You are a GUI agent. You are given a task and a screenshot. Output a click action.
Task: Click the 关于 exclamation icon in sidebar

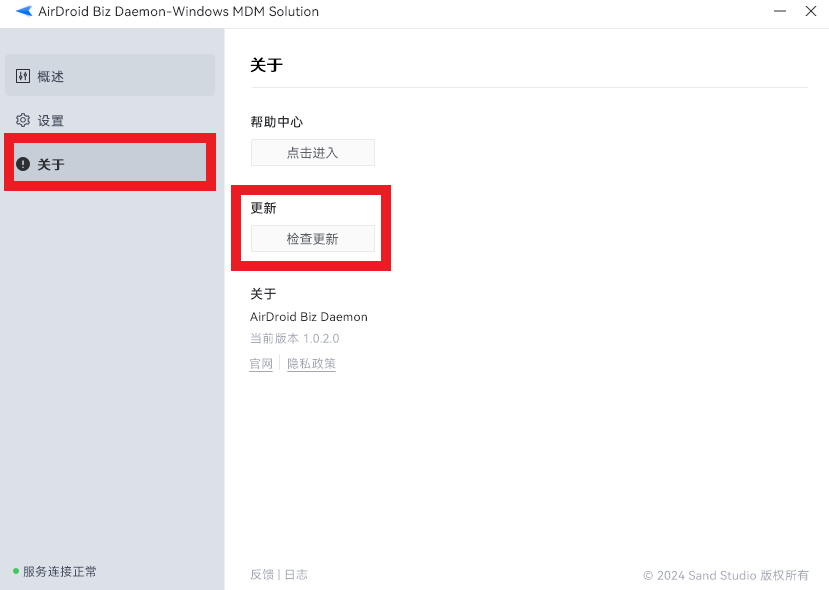click(23, 164)
